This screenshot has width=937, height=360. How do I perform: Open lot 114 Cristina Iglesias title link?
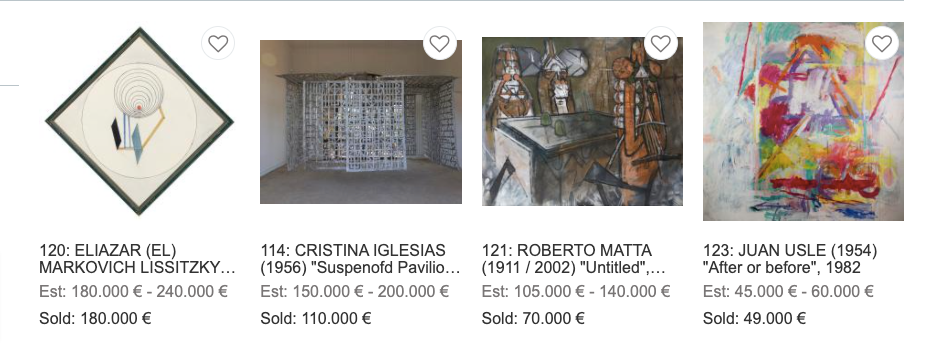point(360,259)
